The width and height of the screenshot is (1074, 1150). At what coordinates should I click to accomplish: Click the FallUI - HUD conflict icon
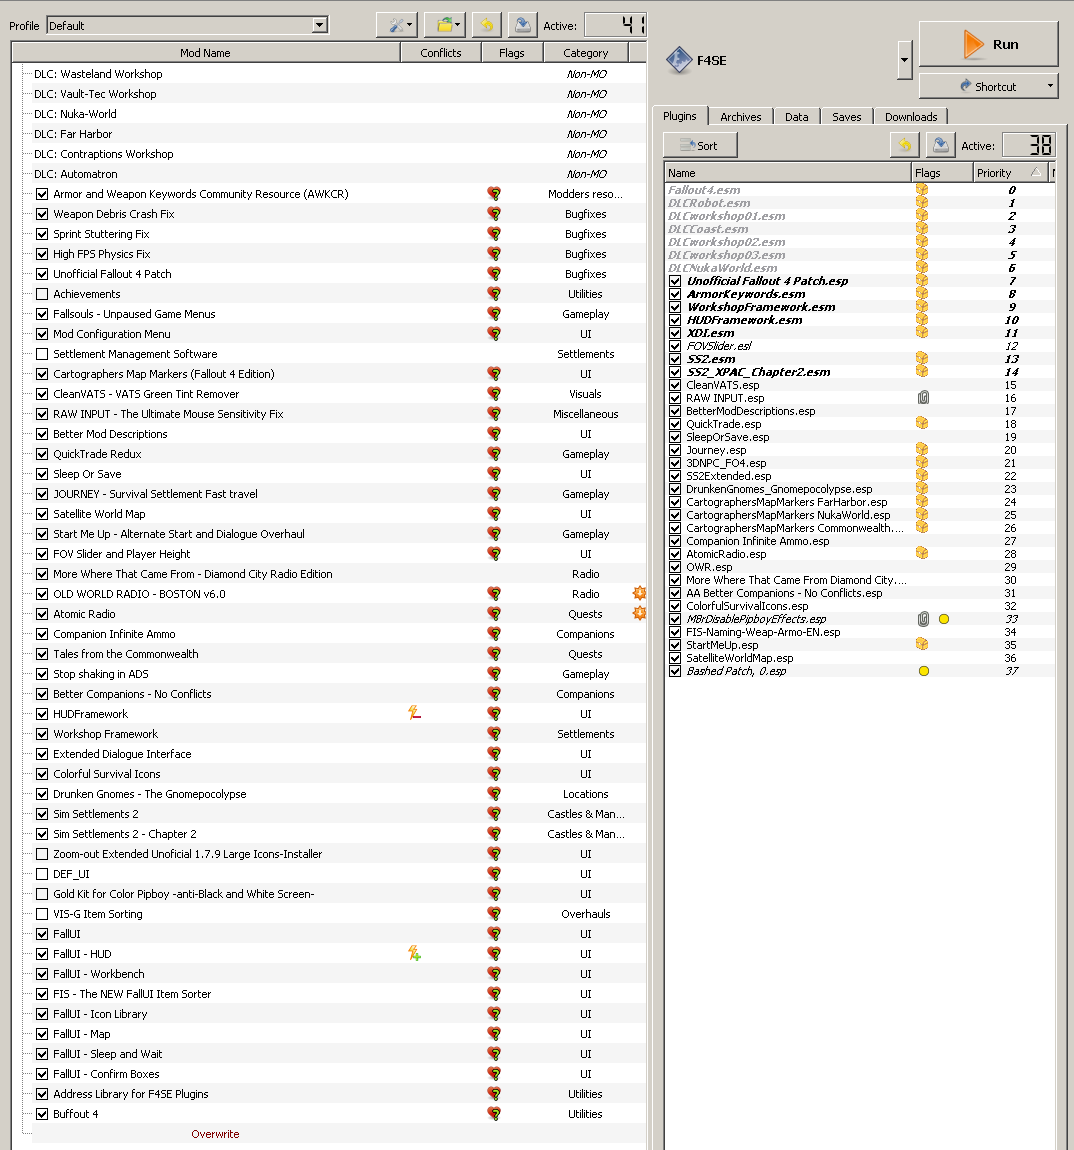(x=414, y=953)
